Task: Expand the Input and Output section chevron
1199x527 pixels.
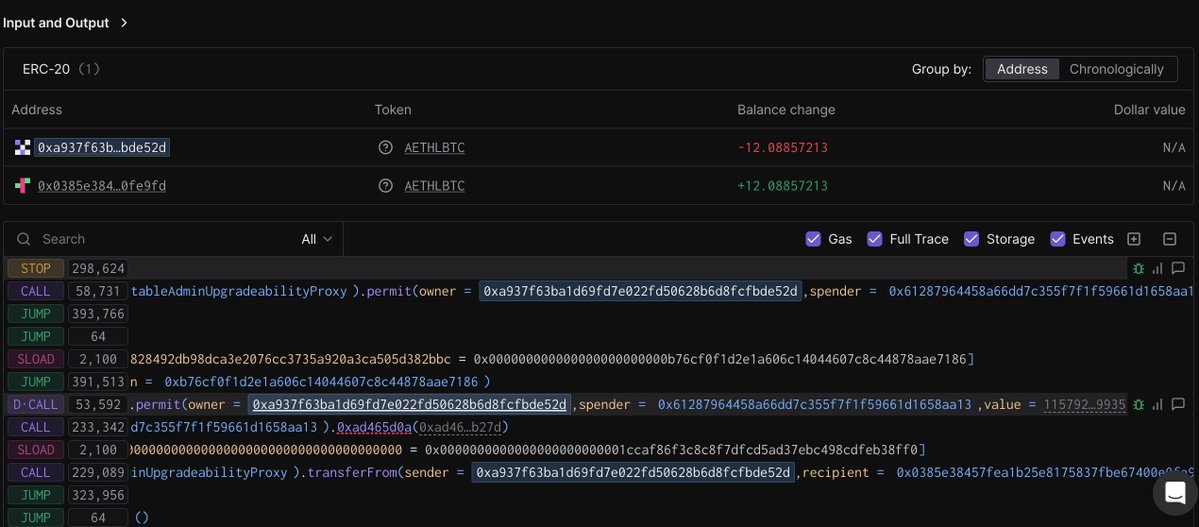Action: pyautogui.click(x=124, y=23)
